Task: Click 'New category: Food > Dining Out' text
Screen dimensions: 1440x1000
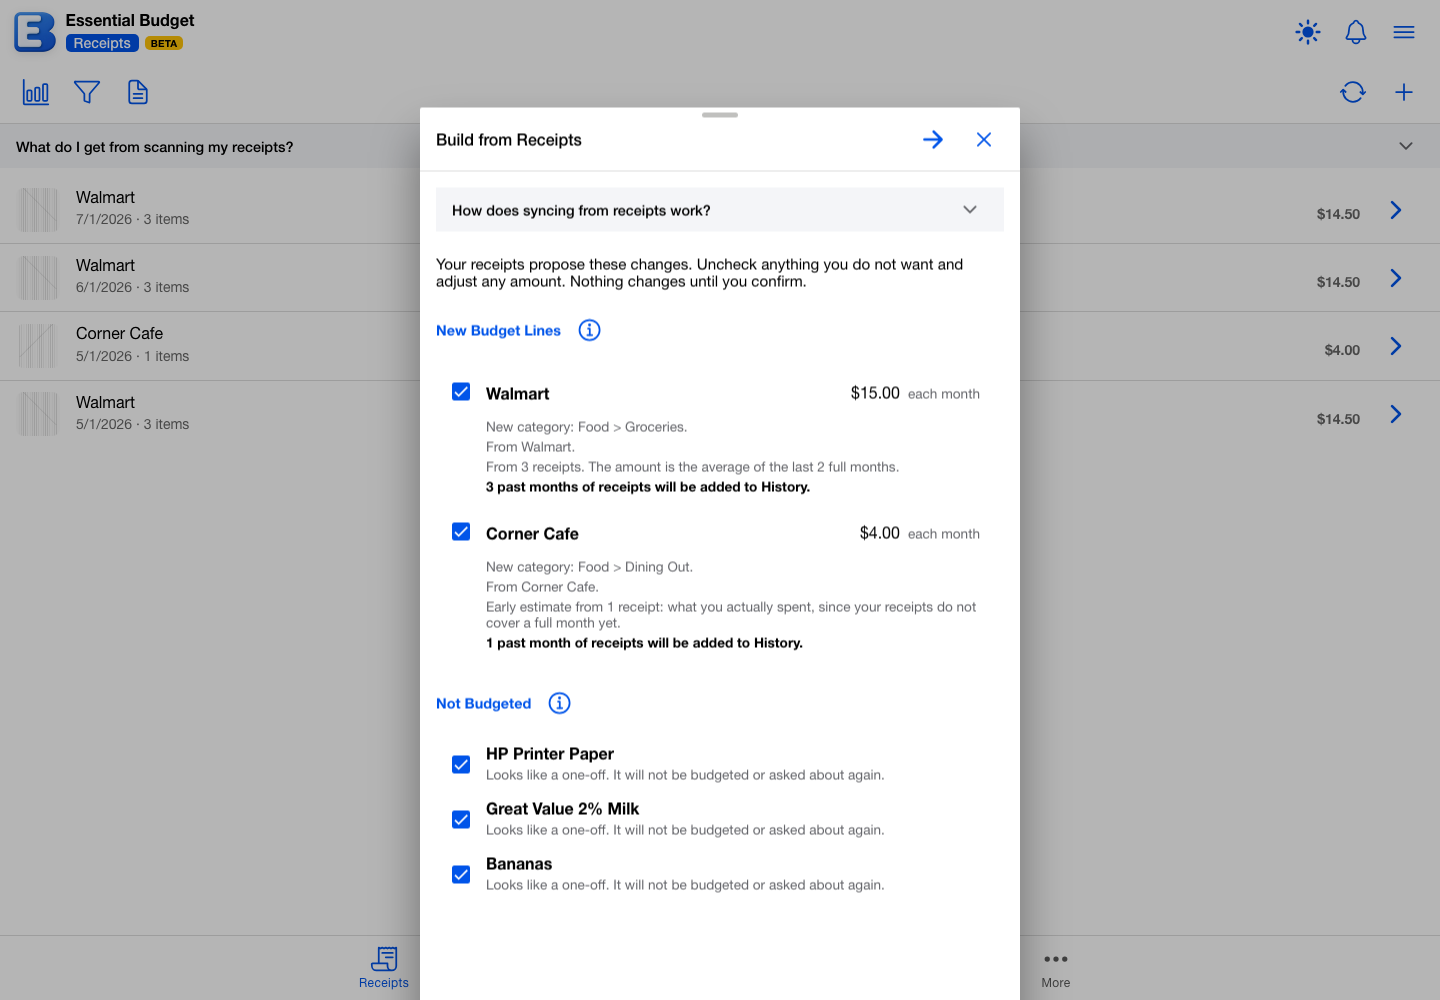Action: pos(590,567)
